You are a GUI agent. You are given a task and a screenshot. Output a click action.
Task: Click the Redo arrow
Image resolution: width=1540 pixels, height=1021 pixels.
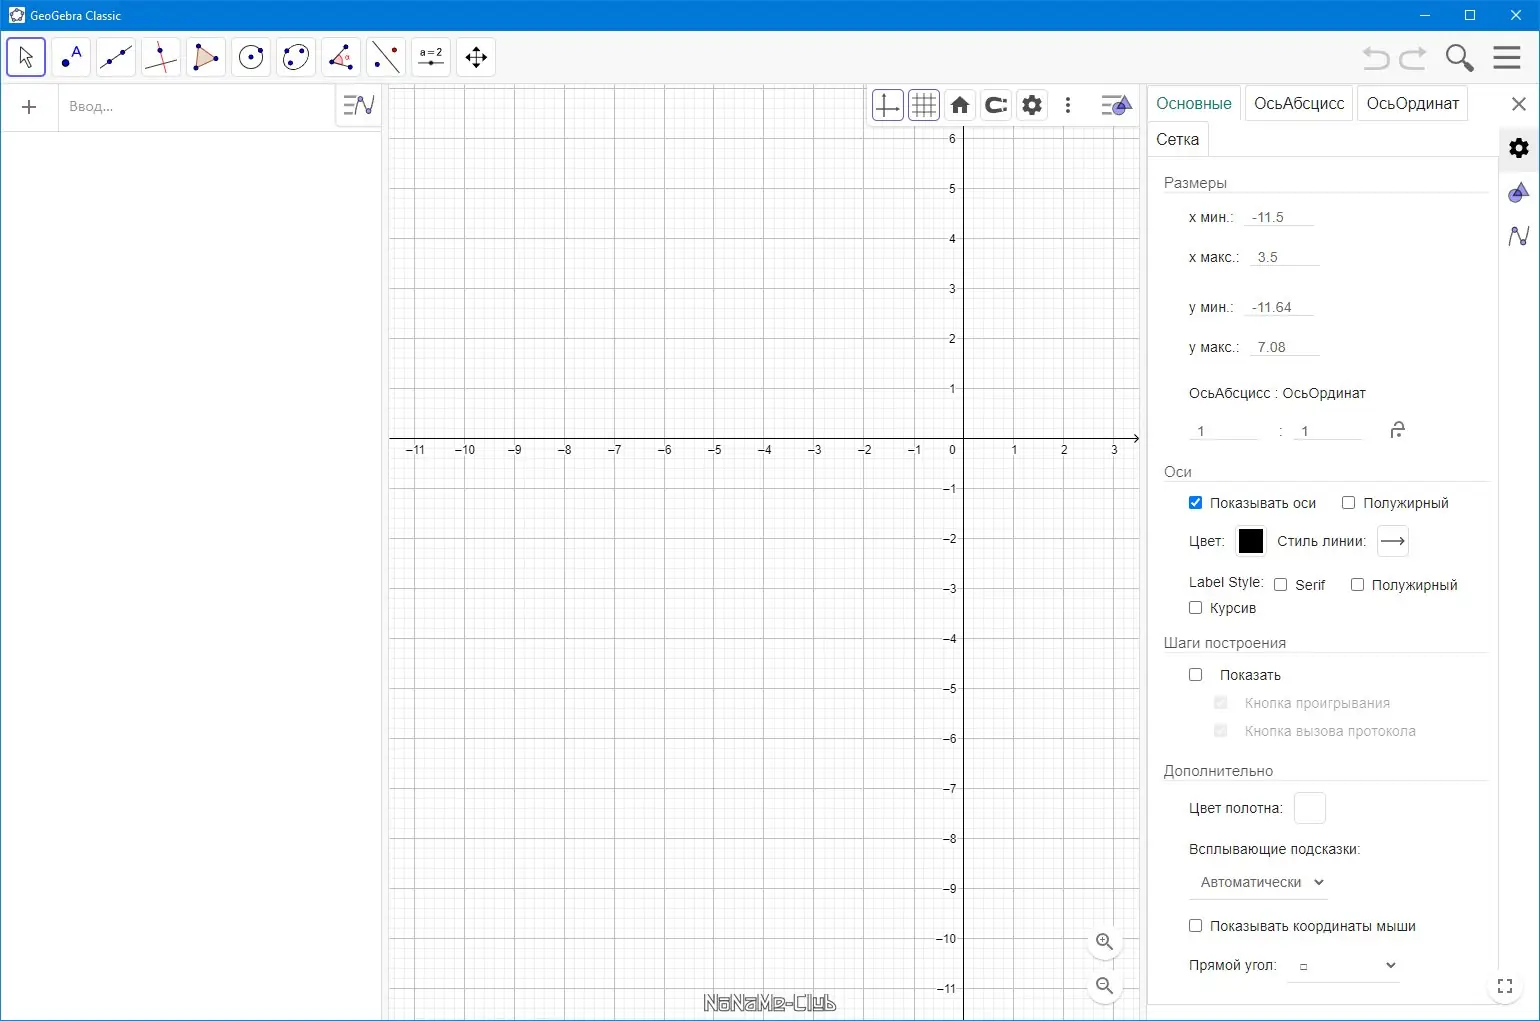(x=1413, y=58)
